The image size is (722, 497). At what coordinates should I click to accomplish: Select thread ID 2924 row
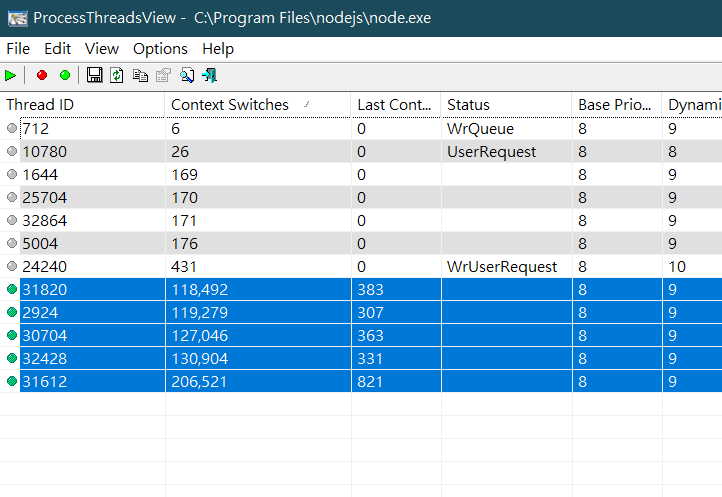361,313
